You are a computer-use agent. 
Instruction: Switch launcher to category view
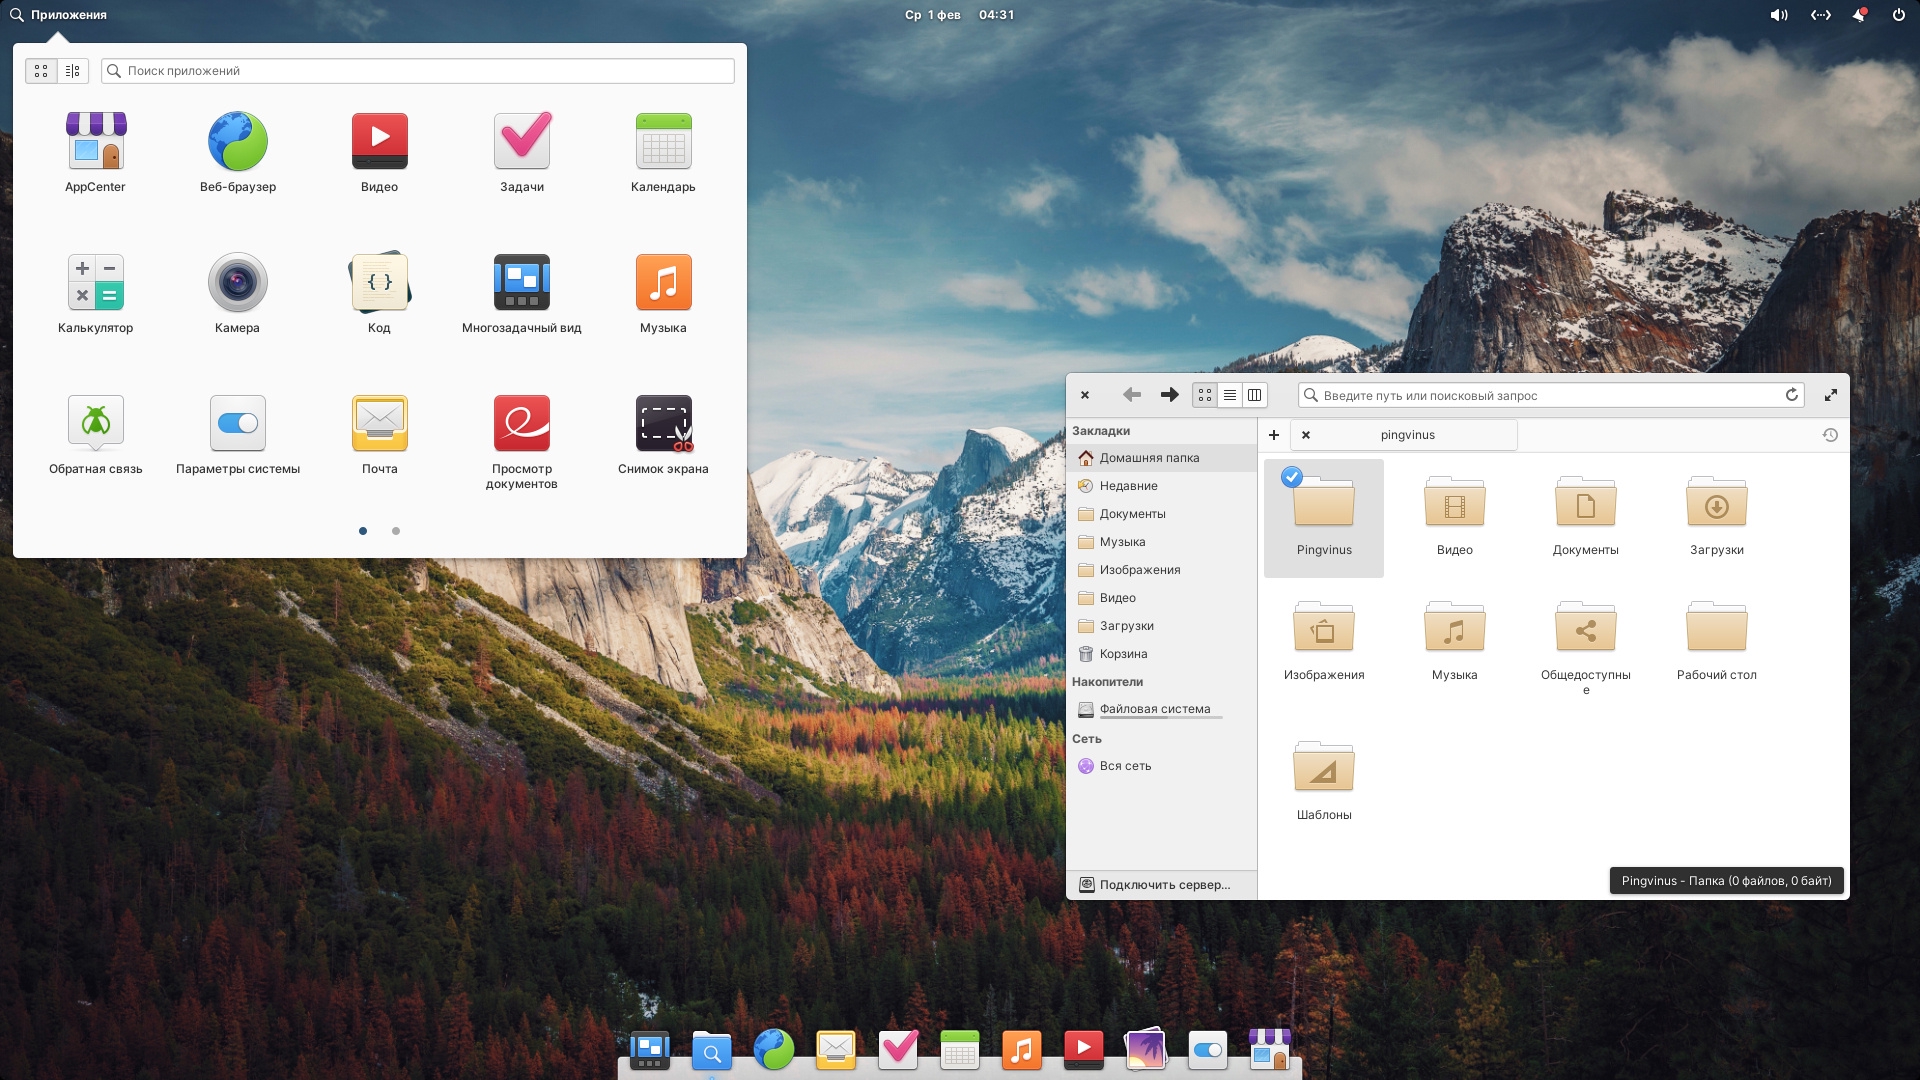tap(72, 71)
